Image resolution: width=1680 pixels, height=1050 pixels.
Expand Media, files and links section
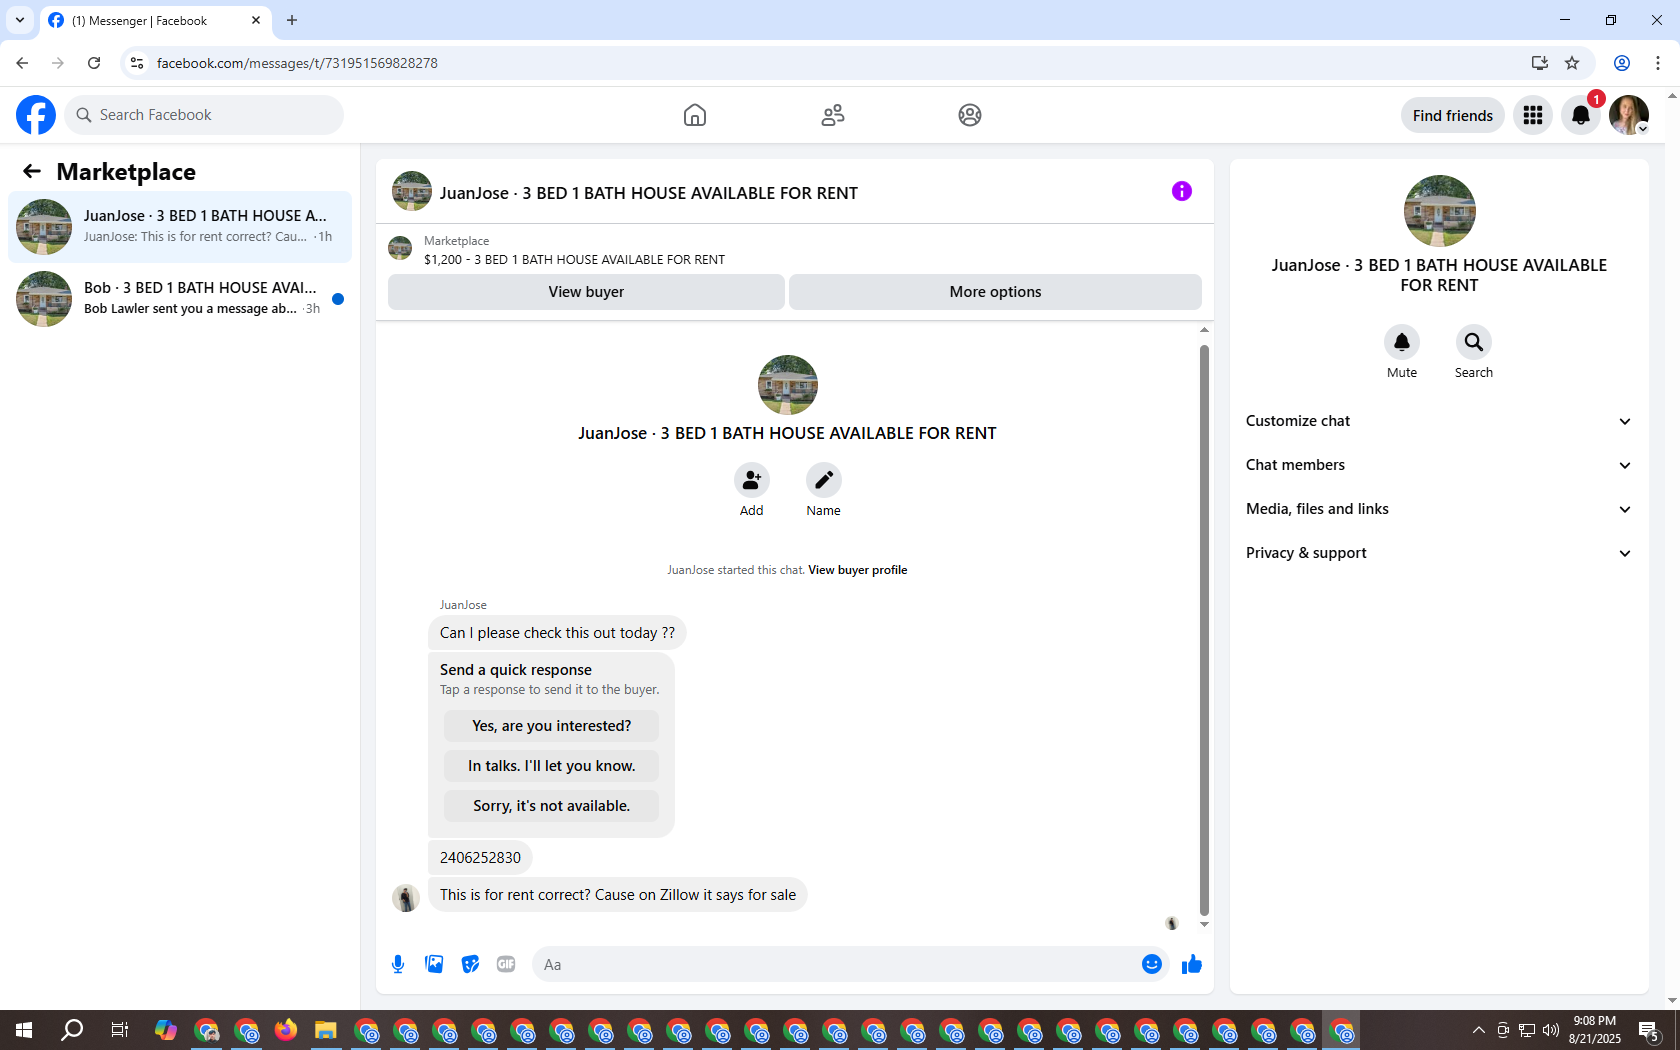pos(1439,509)
